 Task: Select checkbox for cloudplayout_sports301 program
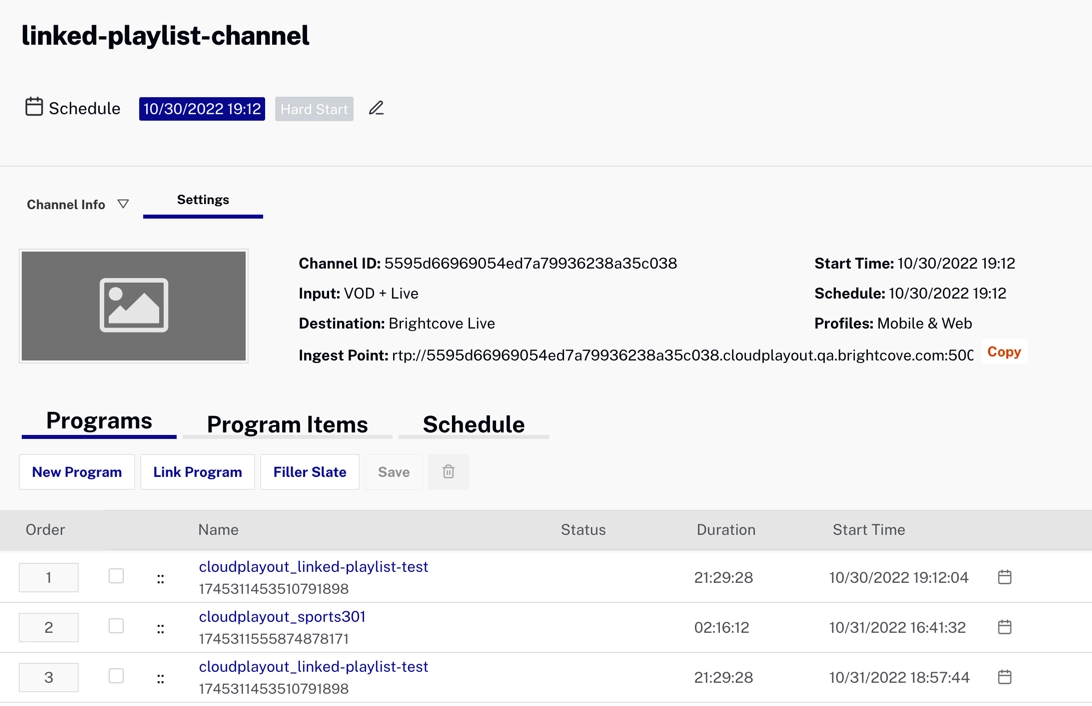[116, 626]
